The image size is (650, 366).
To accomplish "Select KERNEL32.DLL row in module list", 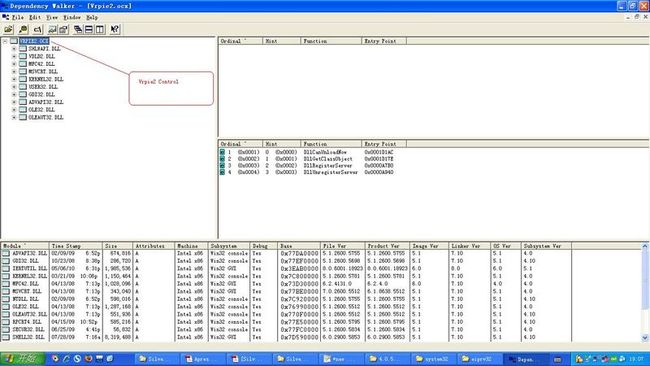I will 286,276.
